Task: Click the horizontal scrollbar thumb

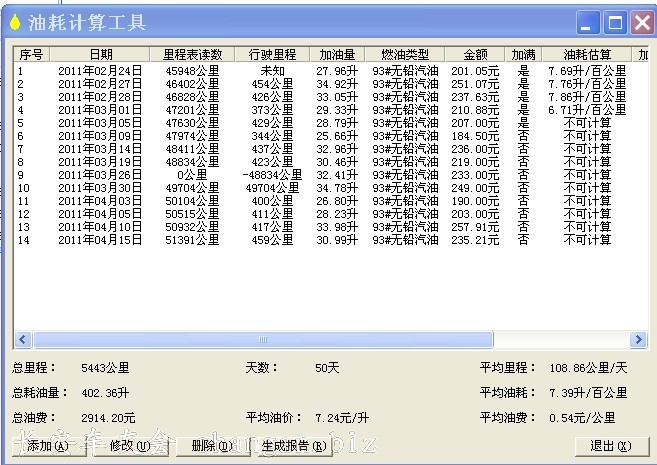Action: (263, 339)
